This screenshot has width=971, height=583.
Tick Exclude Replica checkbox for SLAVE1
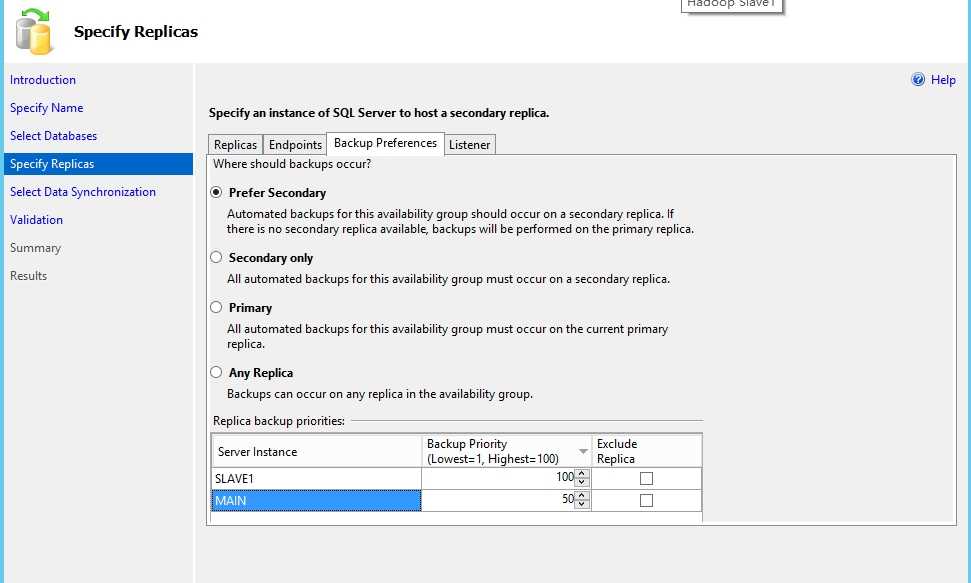pyautogui.click(x=646, y=478)
